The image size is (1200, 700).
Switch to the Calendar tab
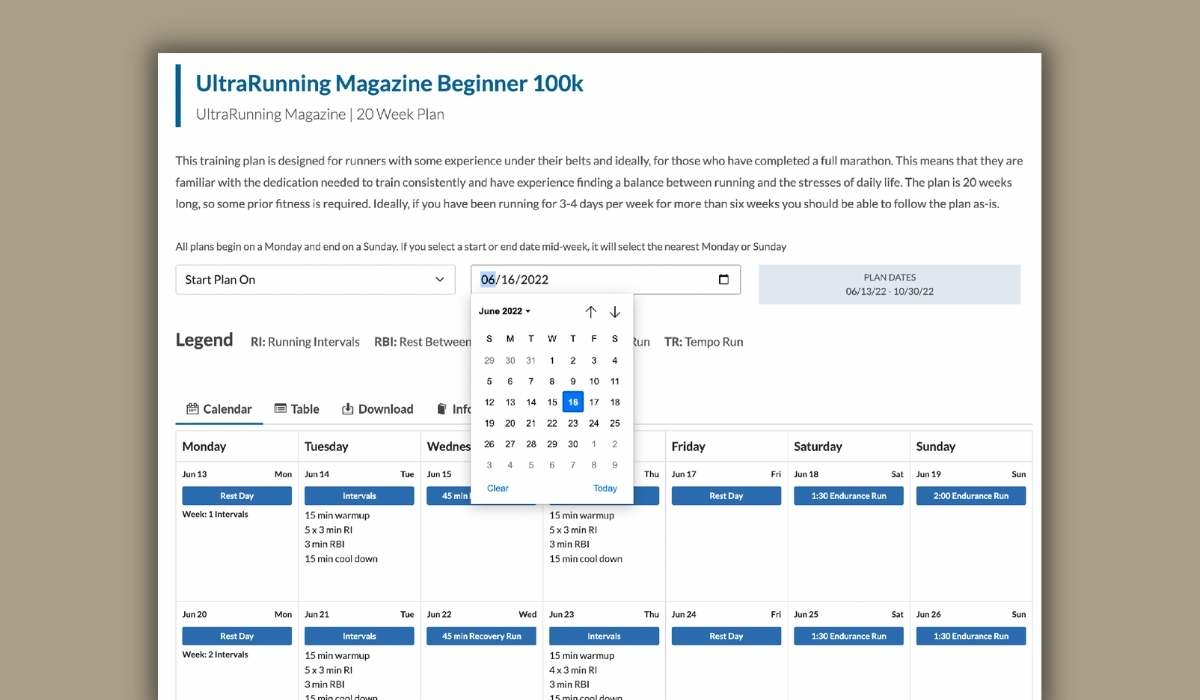220,409
